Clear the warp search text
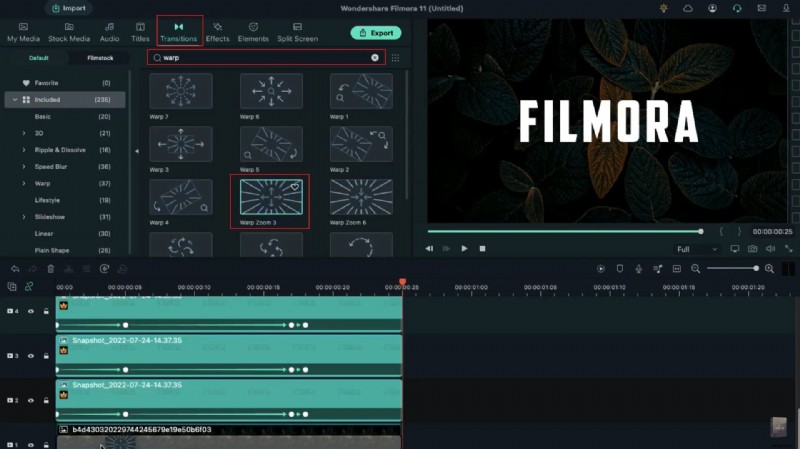The width and height of the screenshot is (800, 449). (x=375, y=58)
